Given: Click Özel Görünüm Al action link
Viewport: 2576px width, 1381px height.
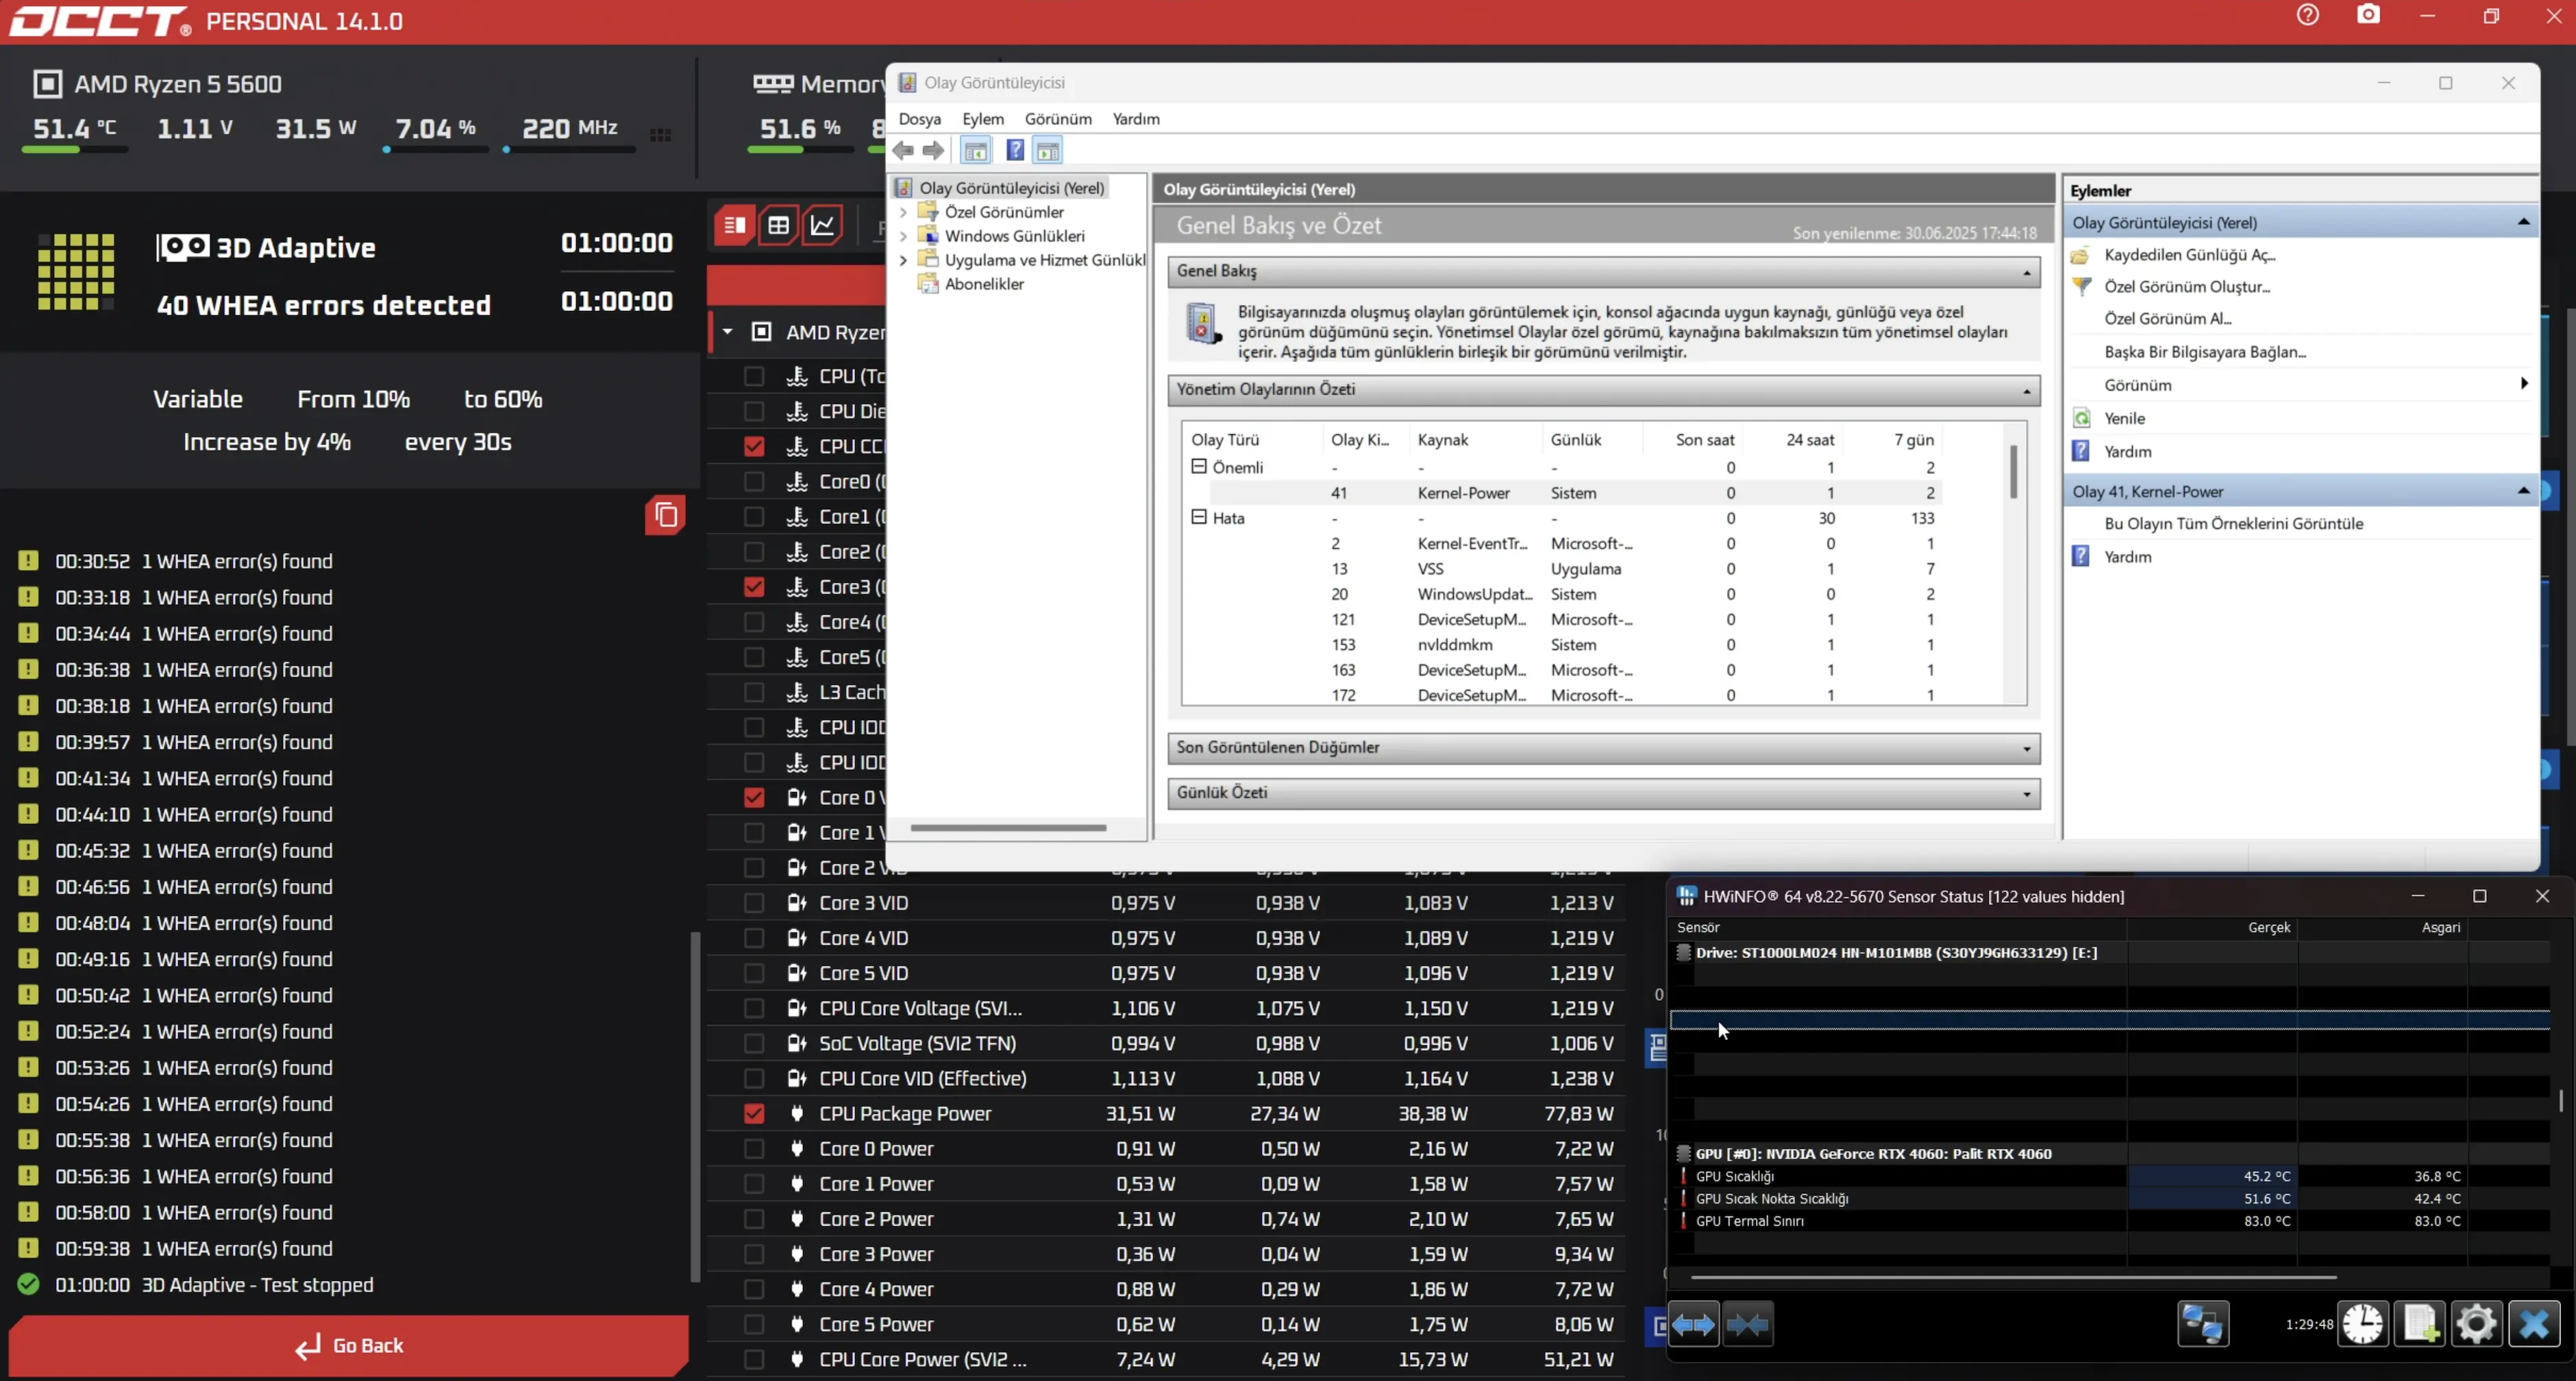Looking at the screenshot, I should point(2167,319).
